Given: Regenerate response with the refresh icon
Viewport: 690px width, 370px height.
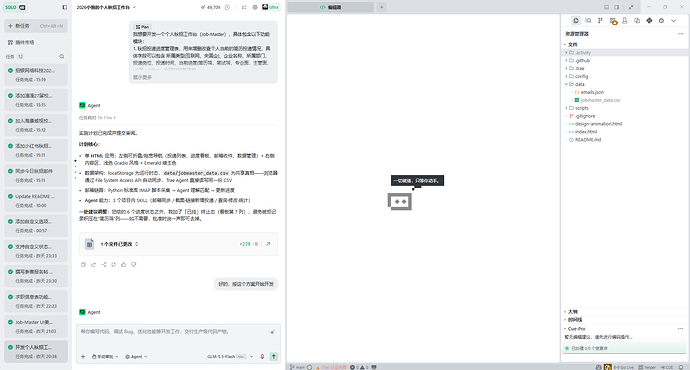Looking at the screenshot, I should pyautogui.click(x=114, y=265).
